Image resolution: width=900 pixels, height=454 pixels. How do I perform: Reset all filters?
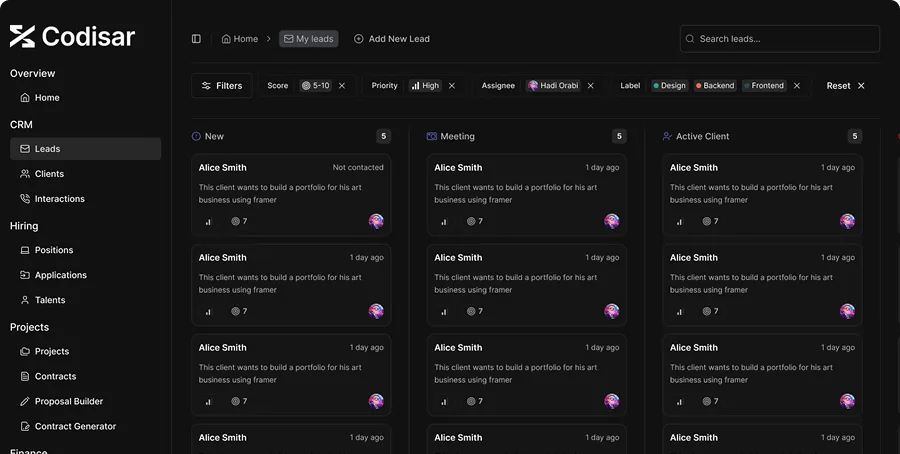tap(846, 86)
